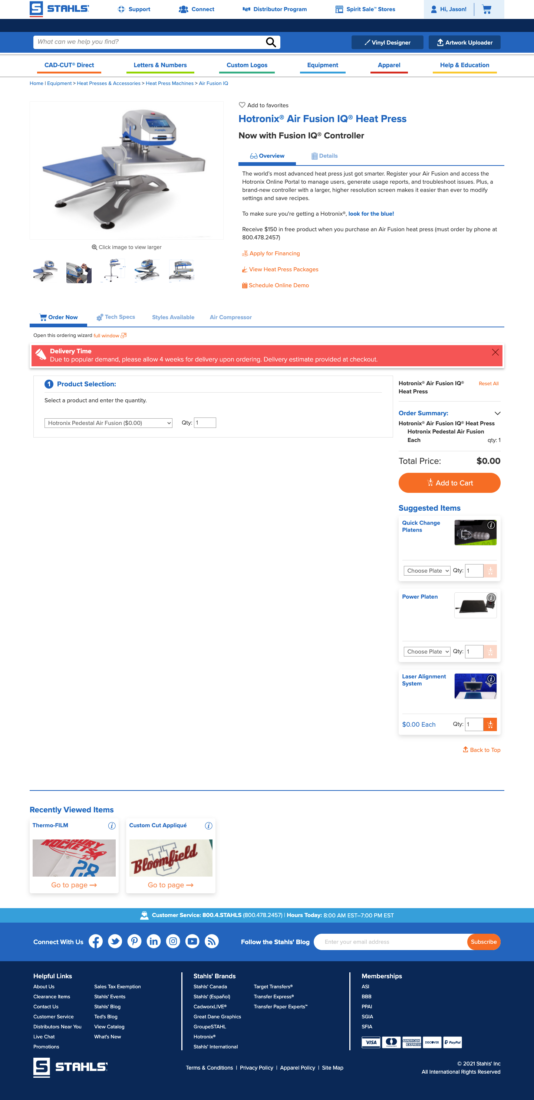Screen dimensions: 534x1100
Task: Show info for Thermo-FILM item
Action: coord(112,826)
